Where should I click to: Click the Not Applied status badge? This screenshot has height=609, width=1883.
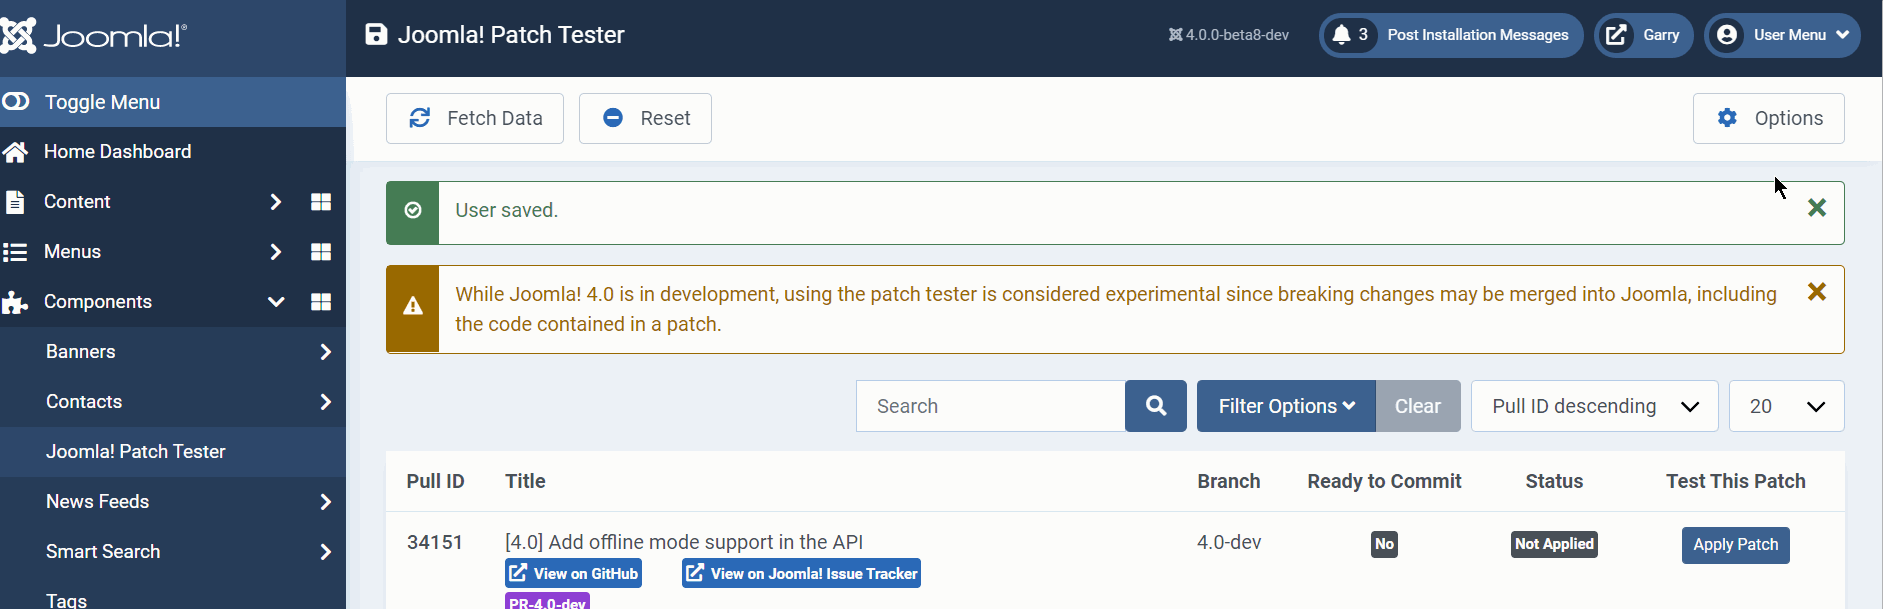click(1554, 544)
